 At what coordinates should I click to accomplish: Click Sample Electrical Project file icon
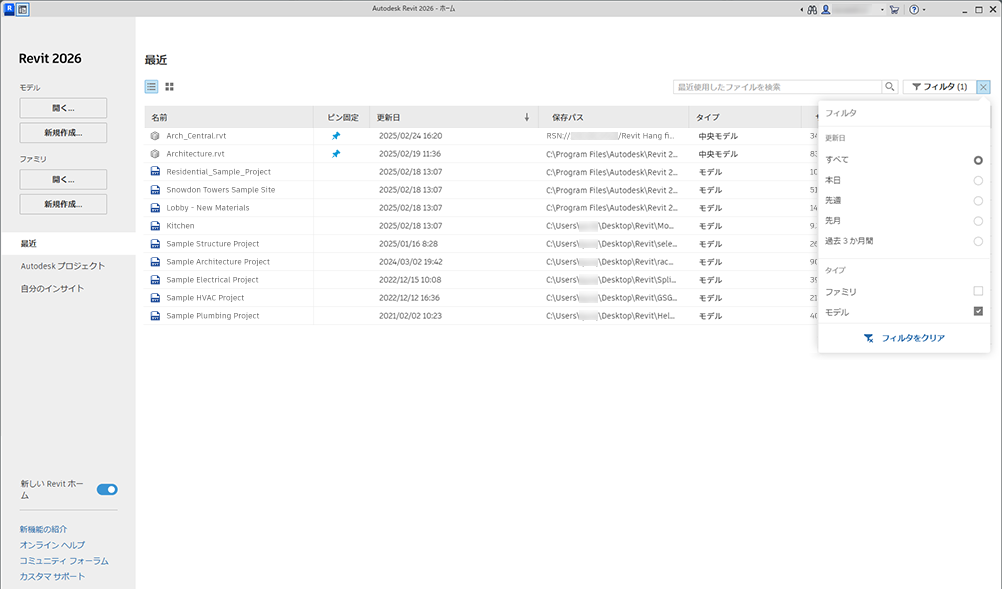click(155, 280)
